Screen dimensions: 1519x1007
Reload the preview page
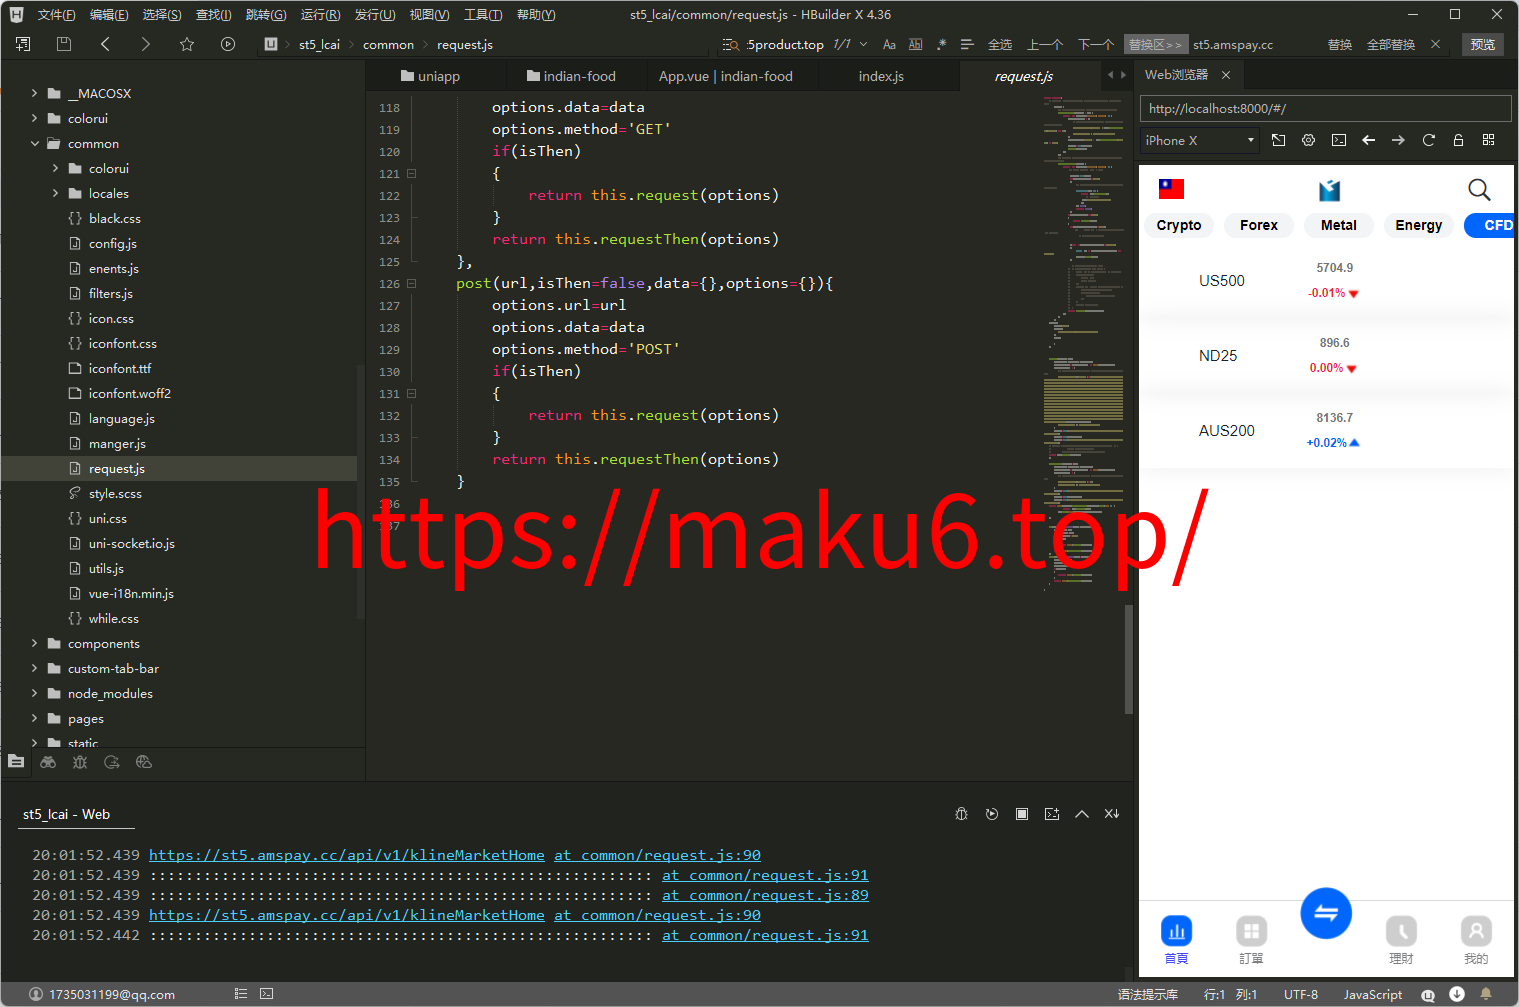[1428, 140]
